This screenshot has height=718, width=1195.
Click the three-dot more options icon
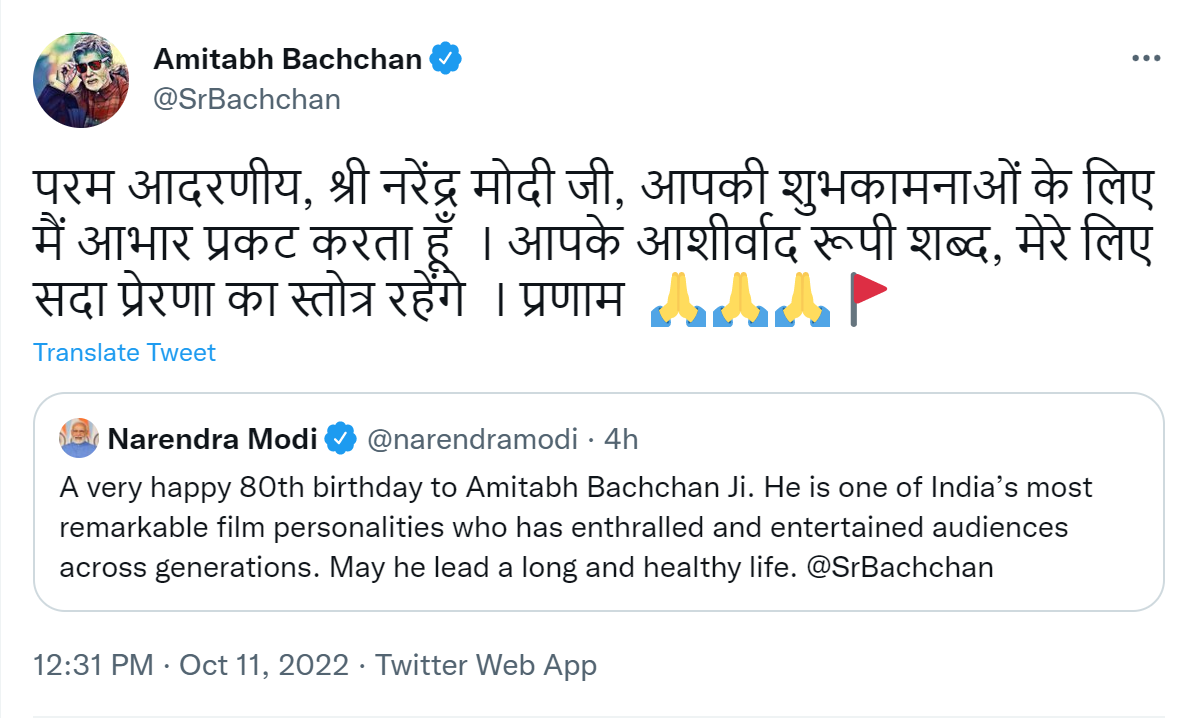(x=1145, y=59)
